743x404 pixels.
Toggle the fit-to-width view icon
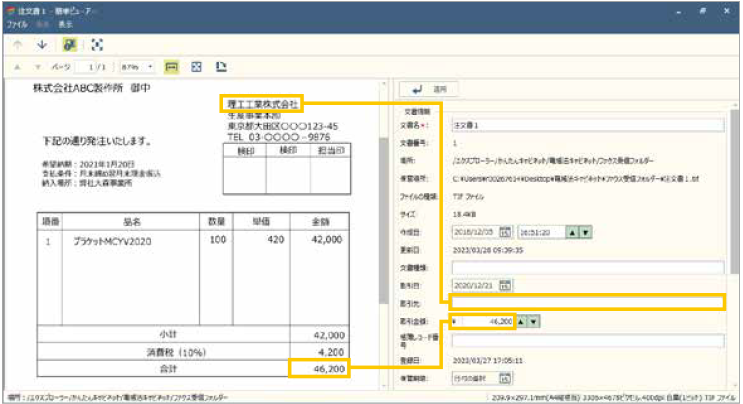(171, 67)
